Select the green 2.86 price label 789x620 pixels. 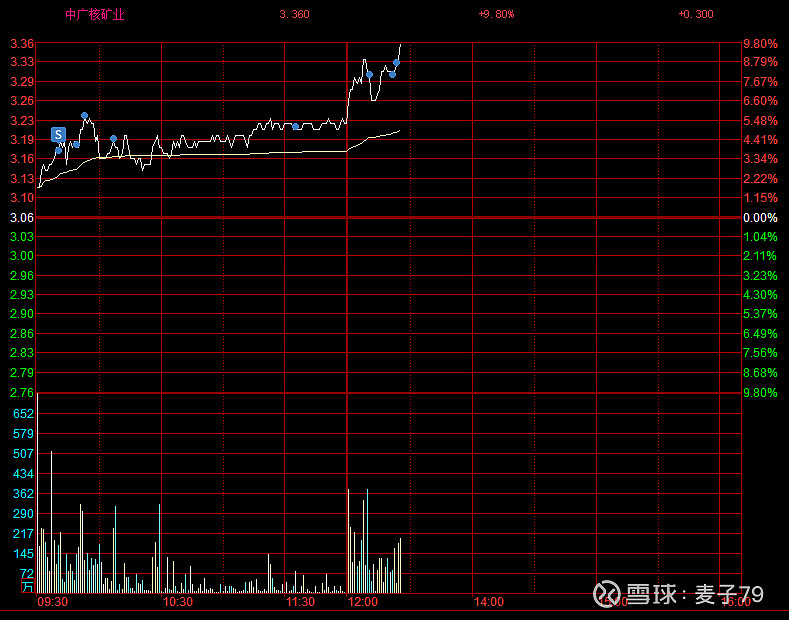[x=22, y=334]
